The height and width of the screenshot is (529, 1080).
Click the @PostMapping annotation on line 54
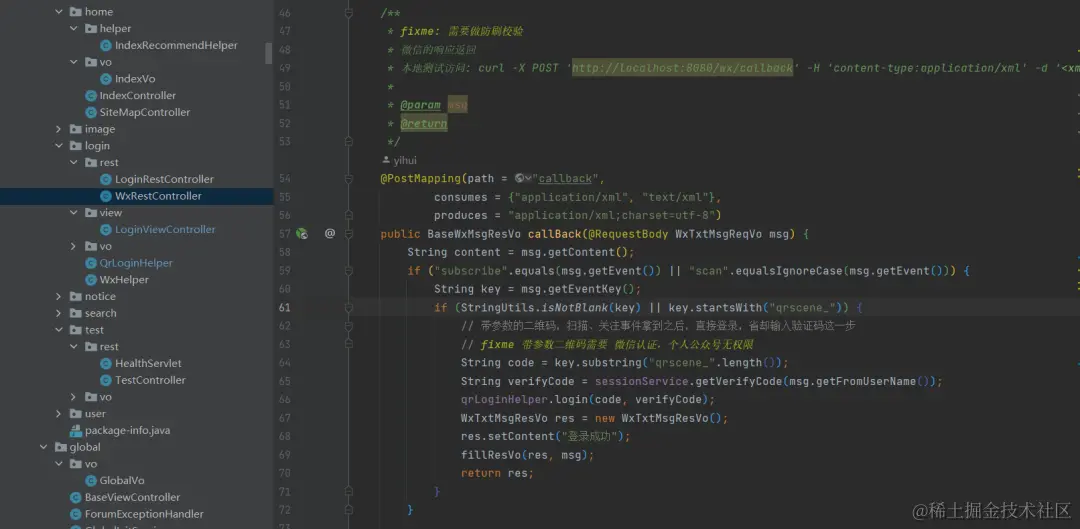tap(420, 178)
